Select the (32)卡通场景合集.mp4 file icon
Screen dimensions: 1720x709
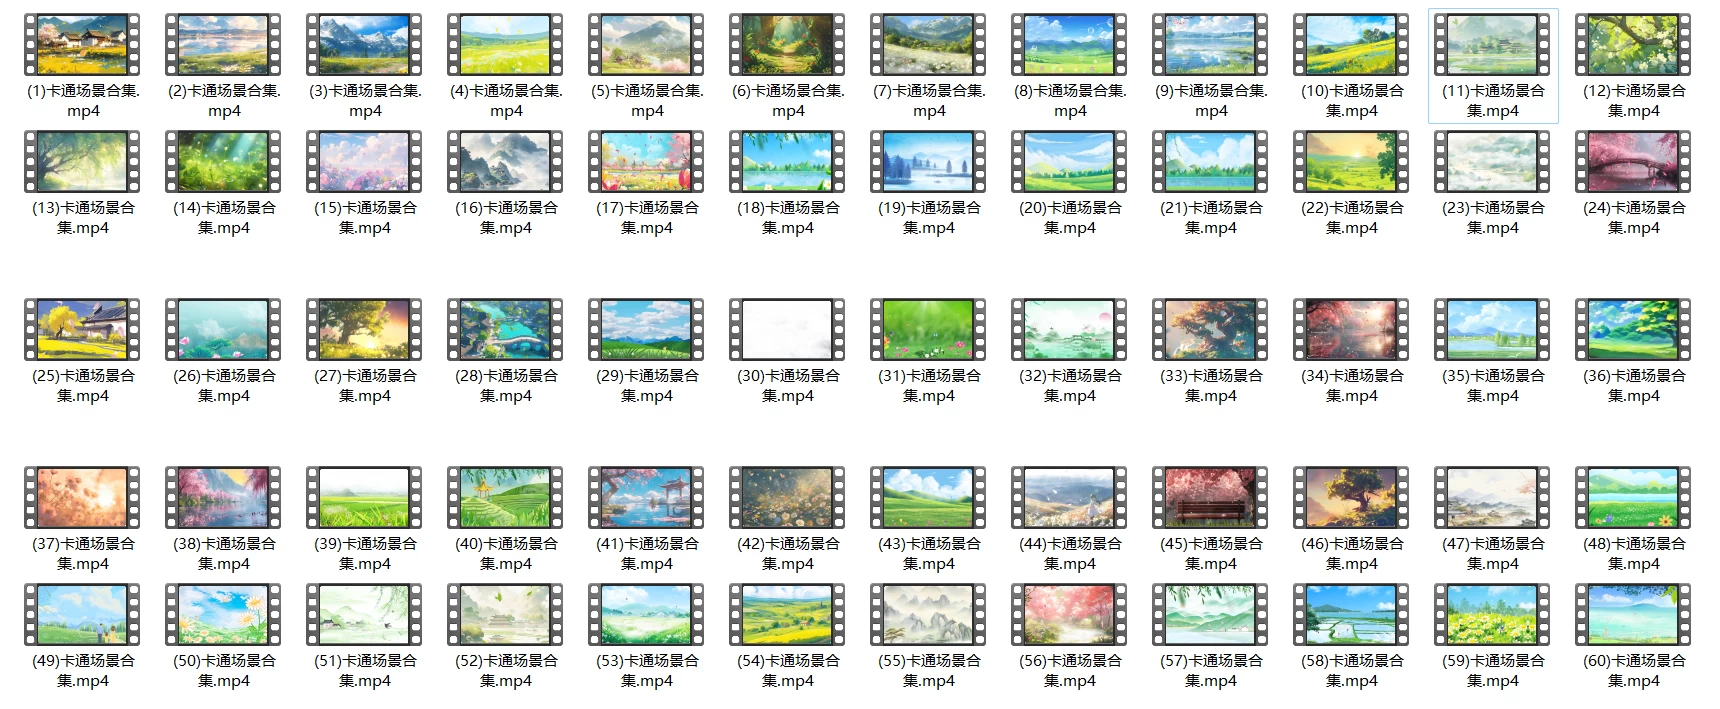[1070, 329]
